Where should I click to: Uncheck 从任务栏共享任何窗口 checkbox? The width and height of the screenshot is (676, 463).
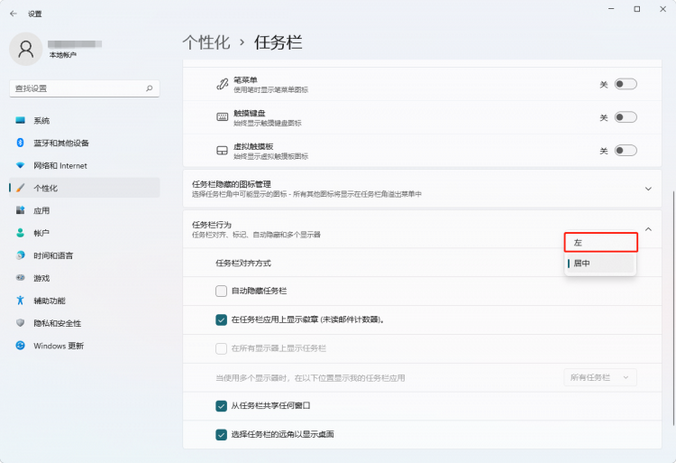point(221,406)
